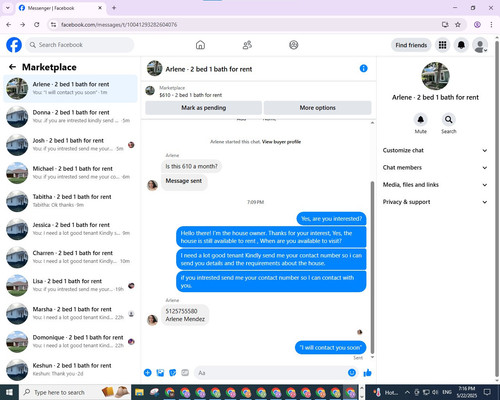
Task: Click Mark as pending button
Action: click(x=203, y=108)
